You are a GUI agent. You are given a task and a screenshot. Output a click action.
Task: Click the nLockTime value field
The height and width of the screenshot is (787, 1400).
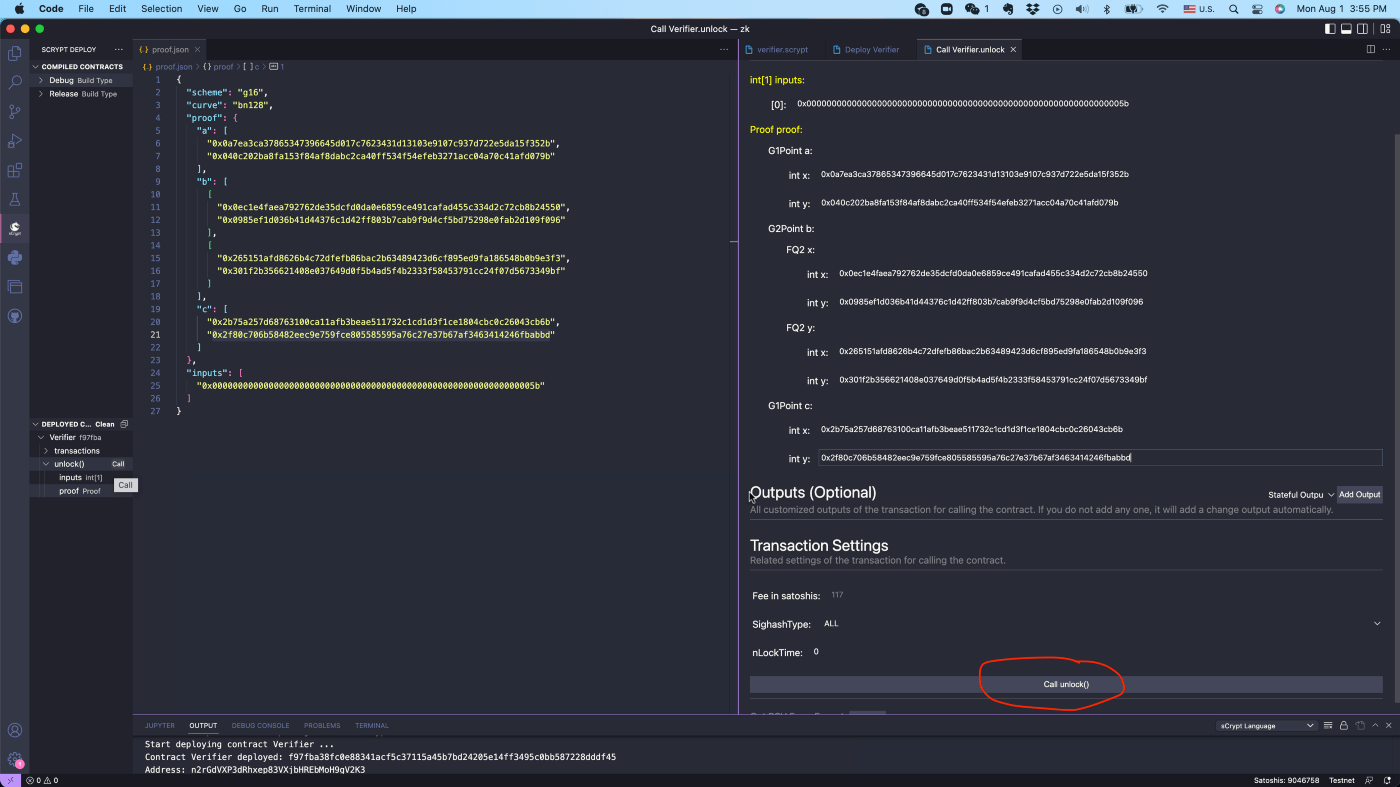(x=1095, y=652)
